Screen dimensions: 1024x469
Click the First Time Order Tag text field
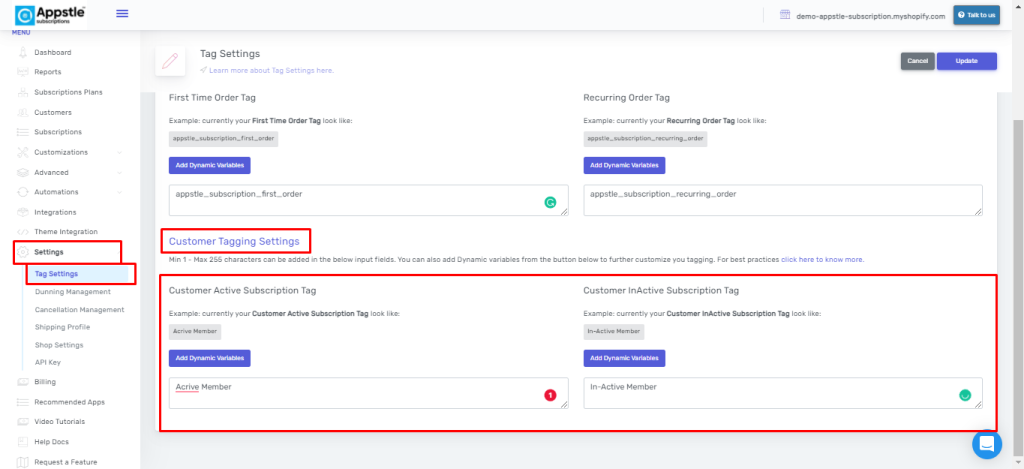(368, 200)
